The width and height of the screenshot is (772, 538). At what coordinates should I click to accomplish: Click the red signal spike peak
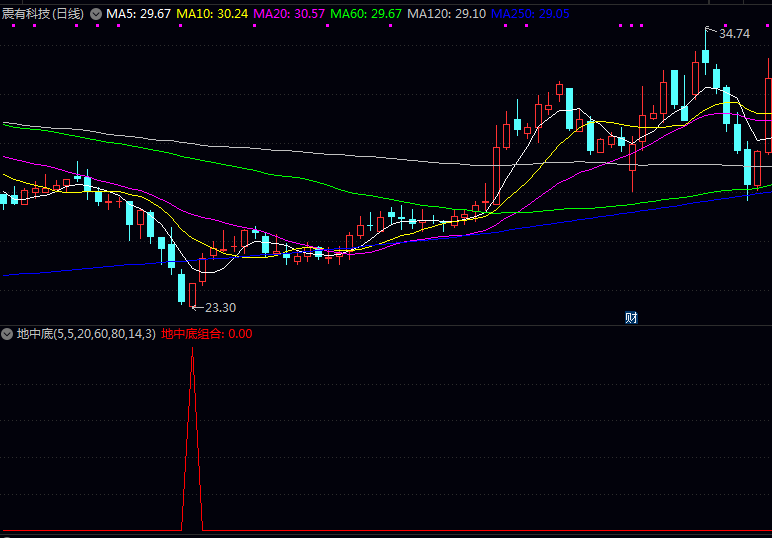tap(193, 348)
